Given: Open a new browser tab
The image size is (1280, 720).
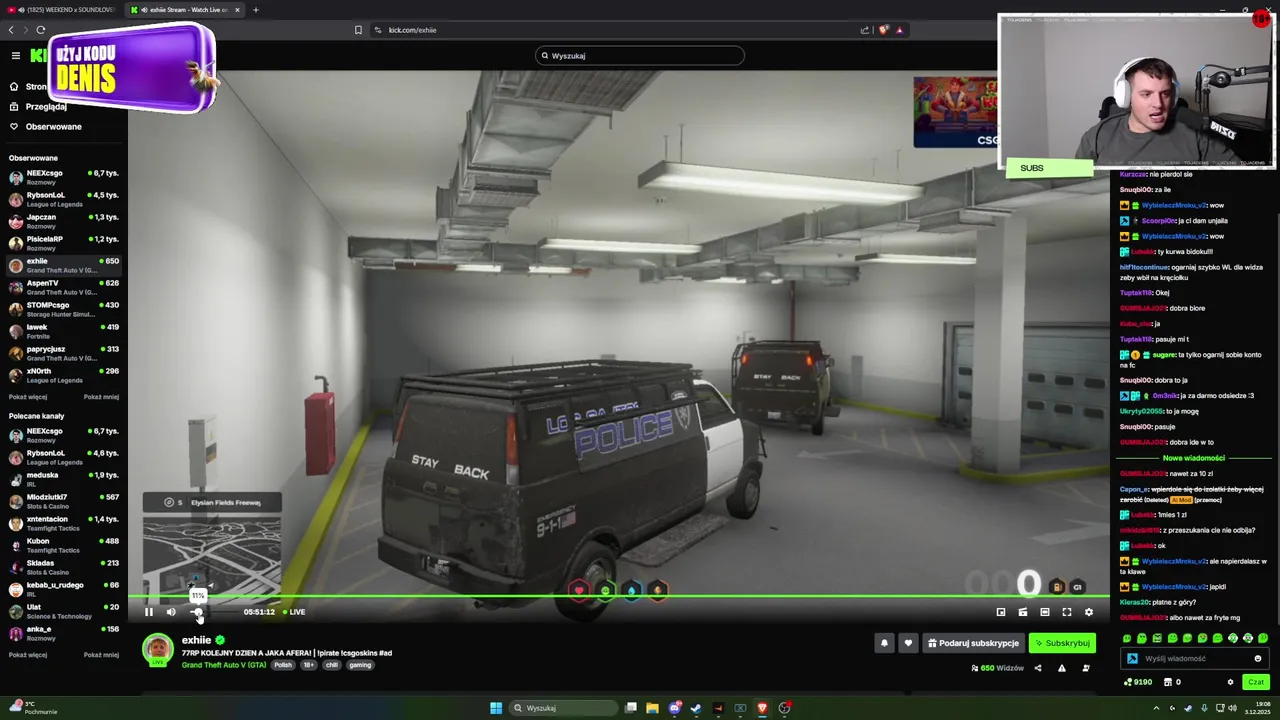Looking at the screenshot, I should 256,10.
